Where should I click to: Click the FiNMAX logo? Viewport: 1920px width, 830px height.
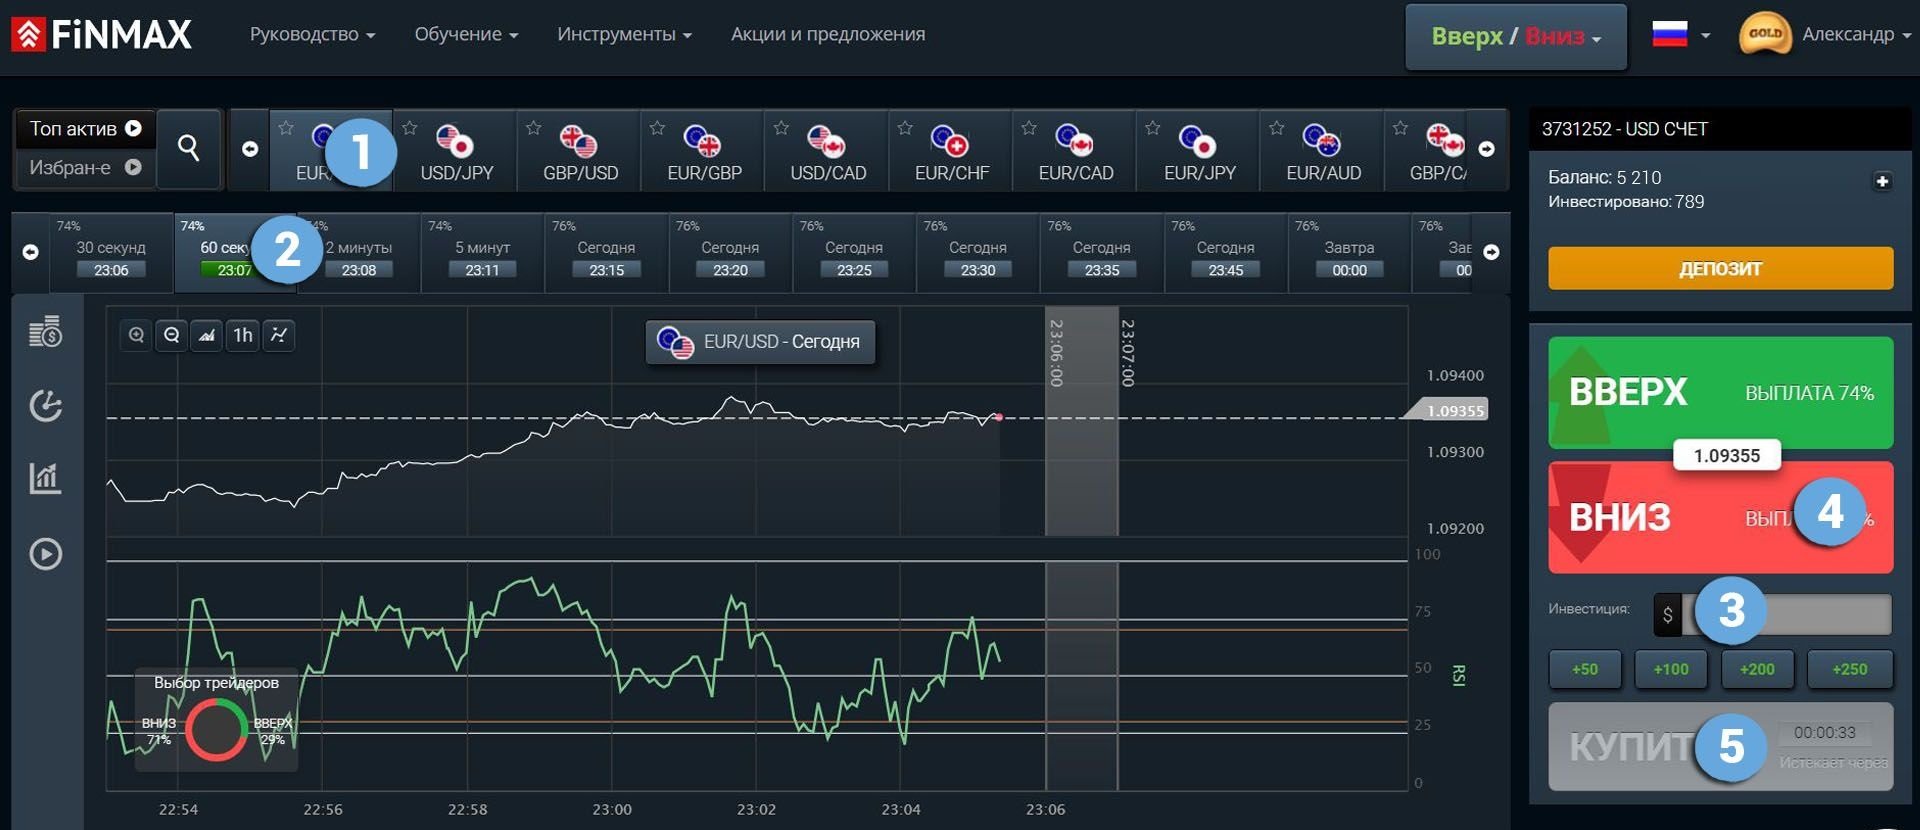pos(101,35)
